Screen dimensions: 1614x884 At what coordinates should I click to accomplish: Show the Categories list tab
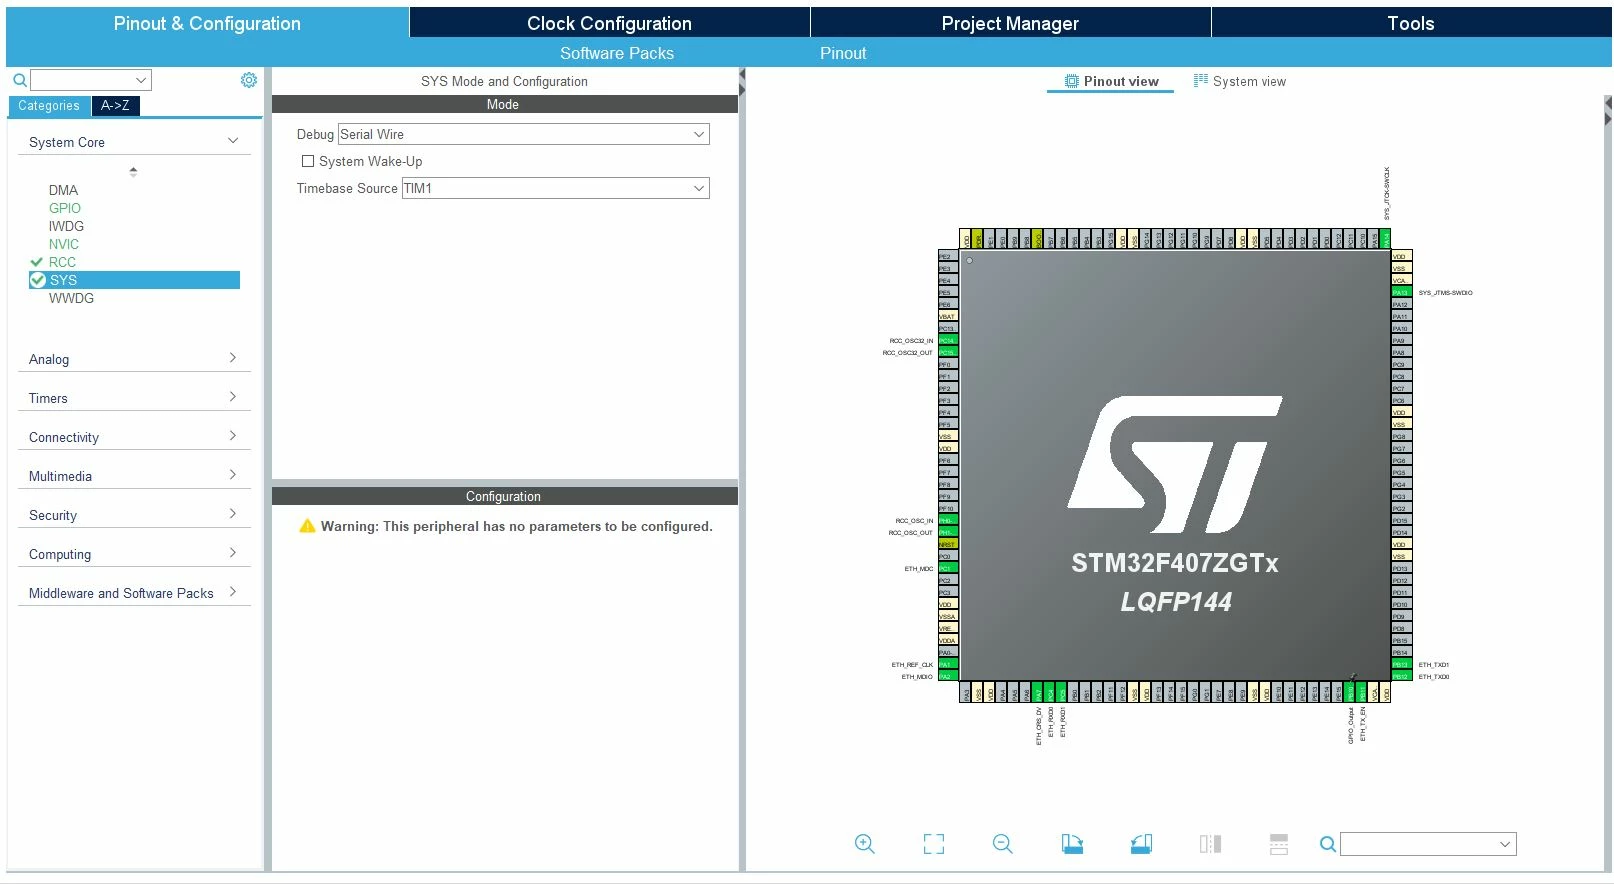point(49,105)
